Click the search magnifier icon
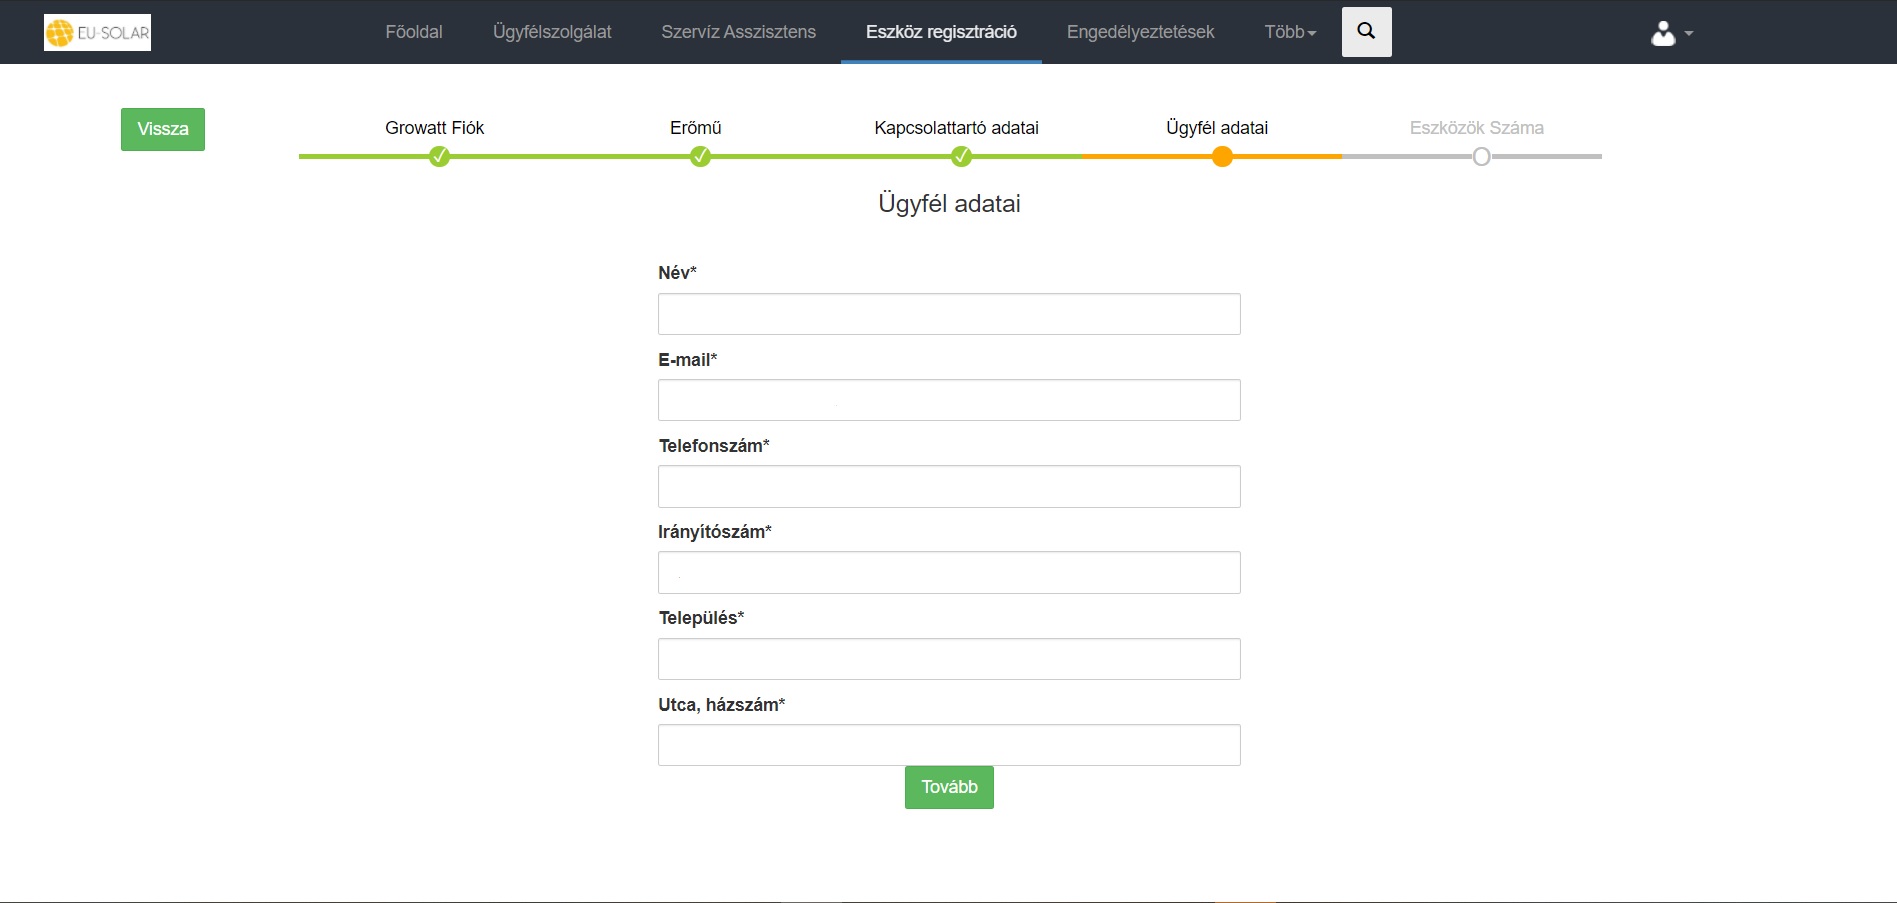The height and width of the screenshot is (903, 1897). click(x=1366, y=32)
